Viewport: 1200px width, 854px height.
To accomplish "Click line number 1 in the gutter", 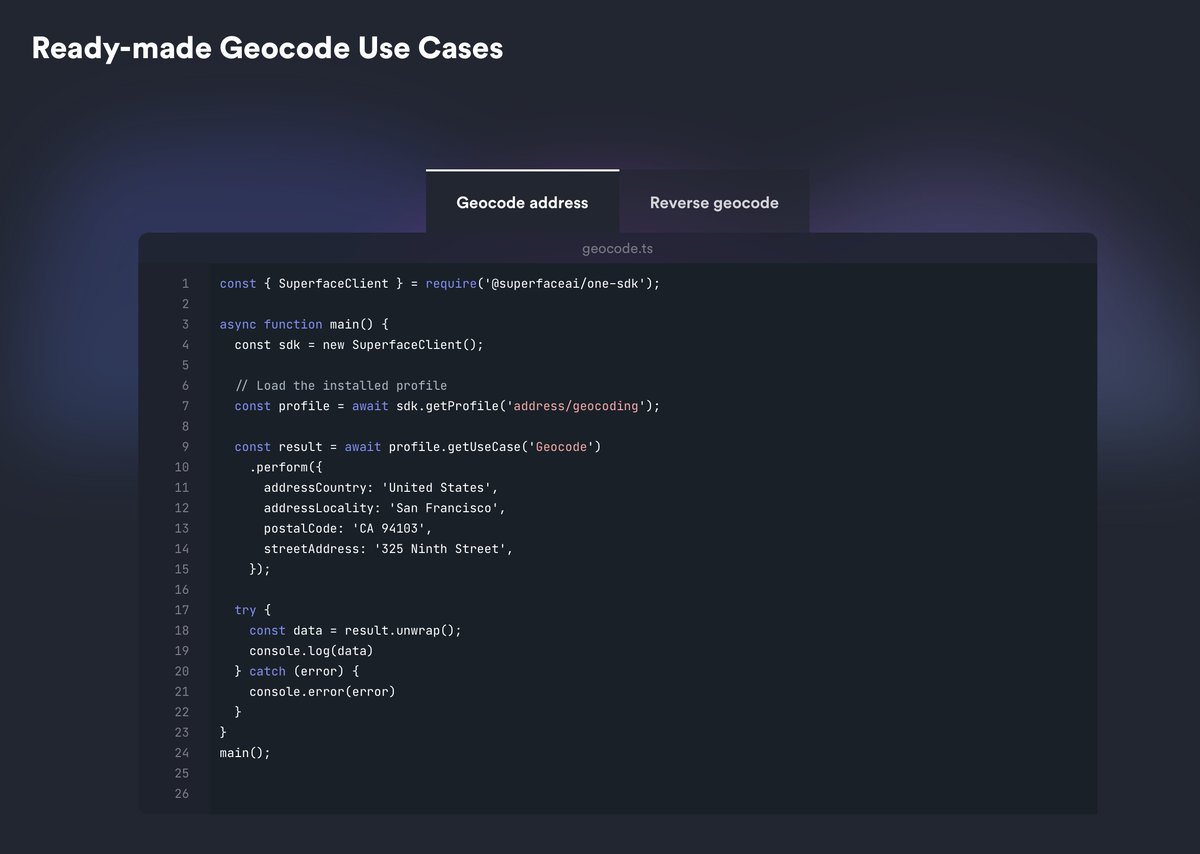I will (x=185, y=283).
